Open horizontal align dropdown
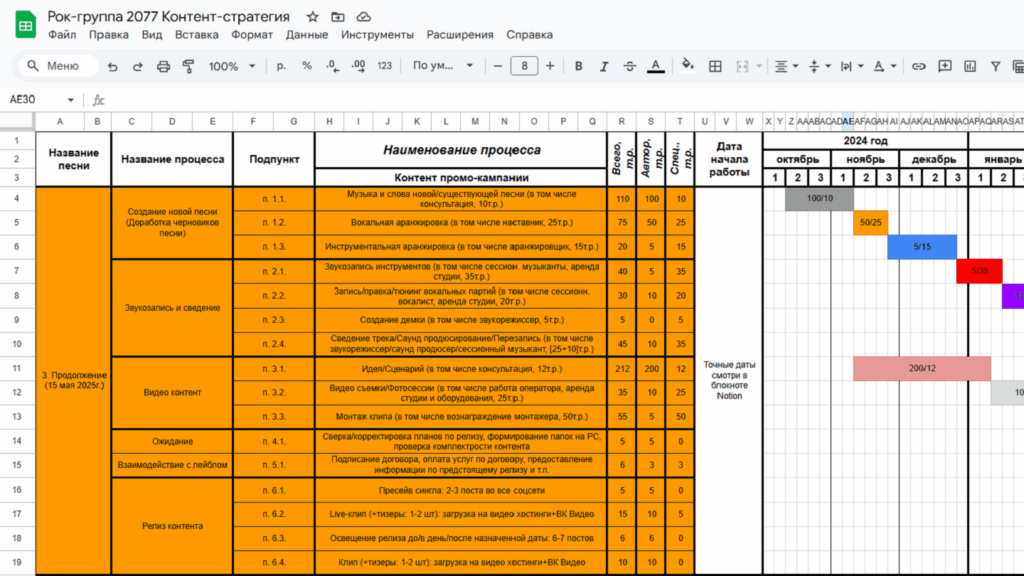Viewport: 1024px width, 576px height. click(x=786, y=66)
